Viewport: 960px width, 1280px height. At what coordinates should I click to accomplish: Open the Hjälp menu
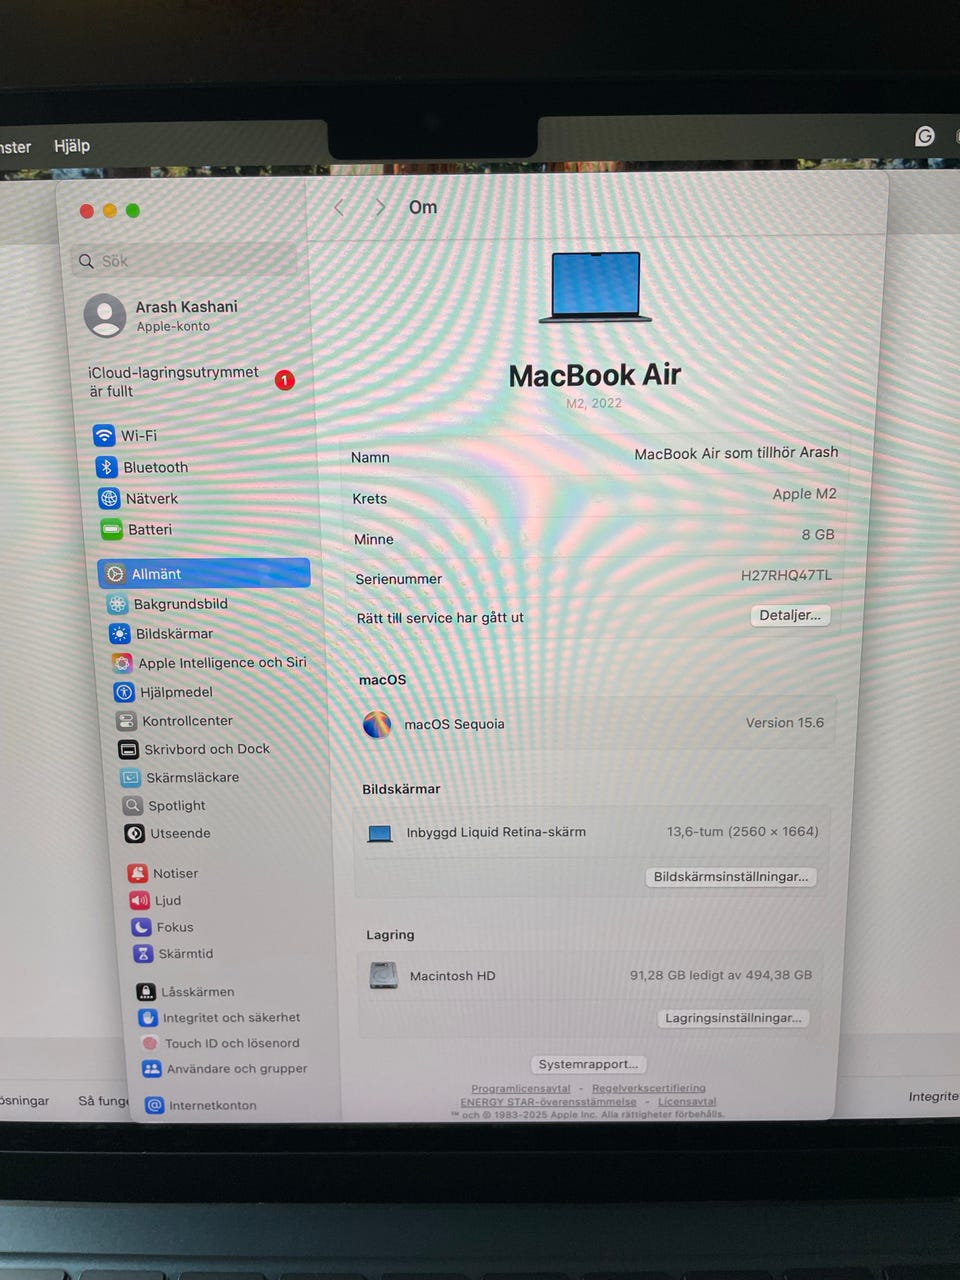pyautogui.click(x=72, y=146)
